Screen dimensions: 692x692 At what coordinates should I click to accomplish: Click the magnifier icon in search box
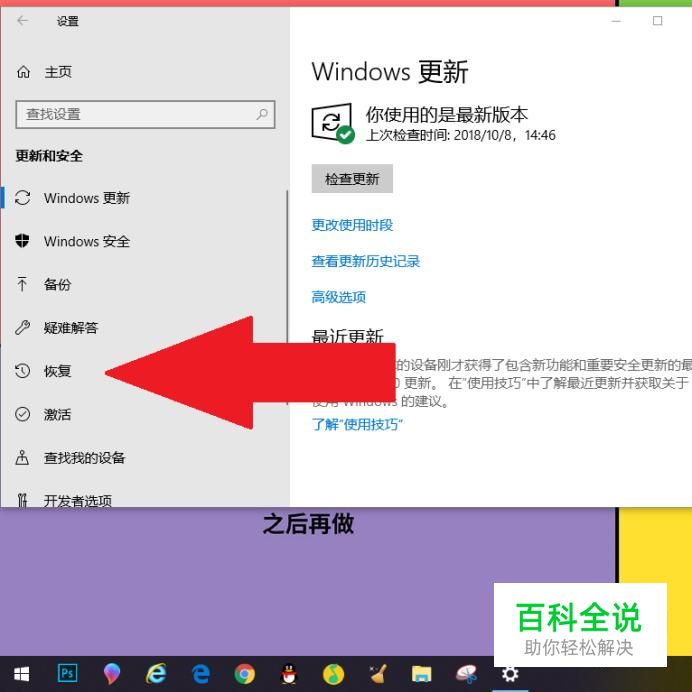[x=262, y=114]
